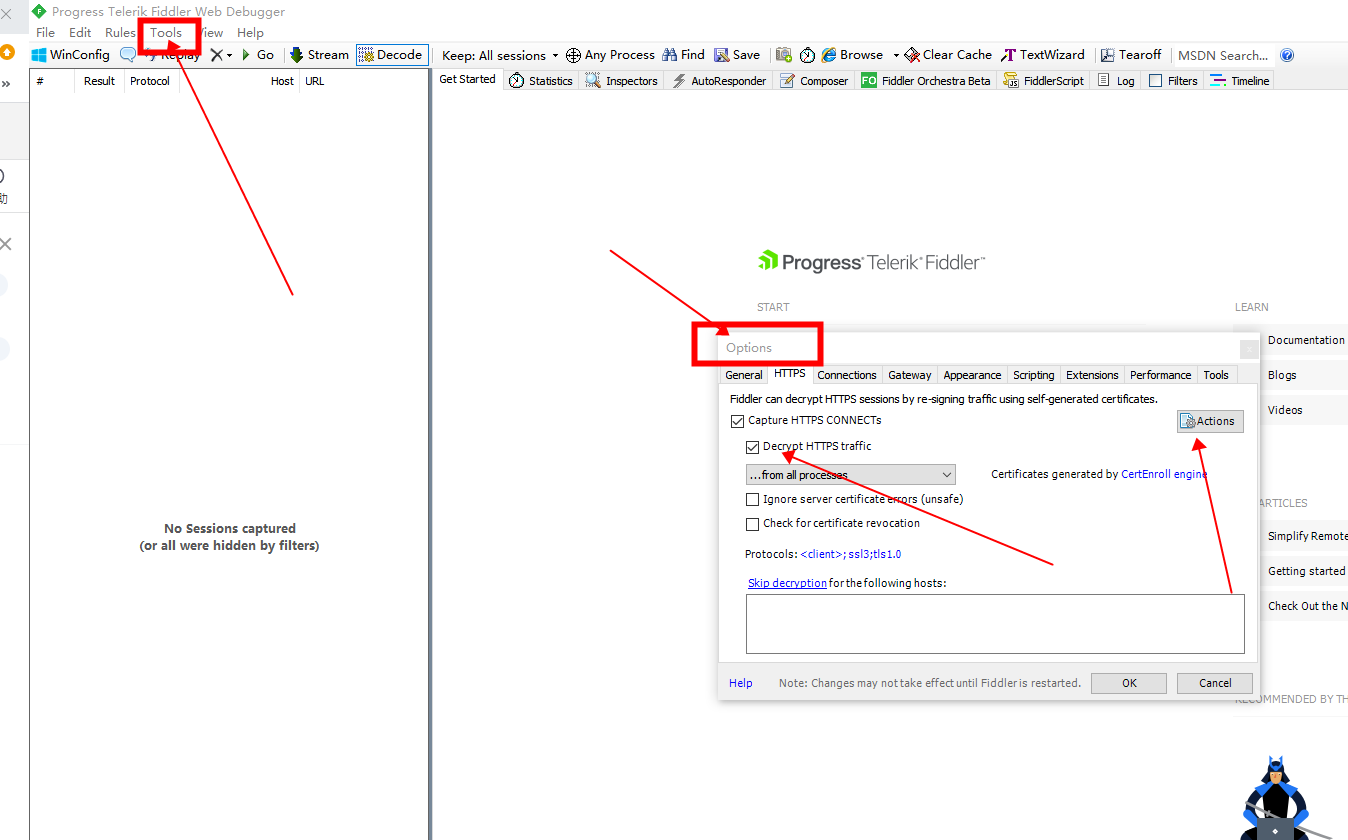The width and height of the screenshot is (1348, 840).
Task: Click the camera screenshot icon
Action: pyautogui.click(x=784, y=55)
